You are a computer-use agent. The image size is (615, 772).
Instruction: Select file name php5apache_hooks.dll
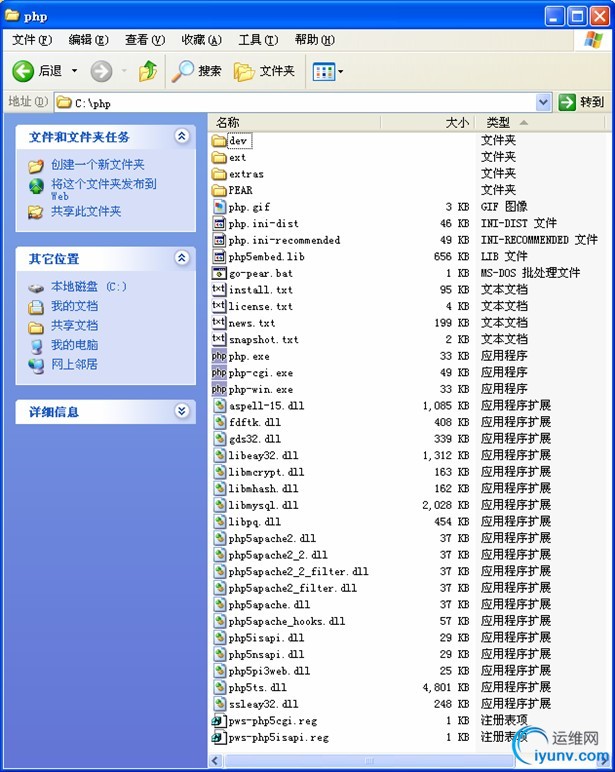(x=287, y=621)
